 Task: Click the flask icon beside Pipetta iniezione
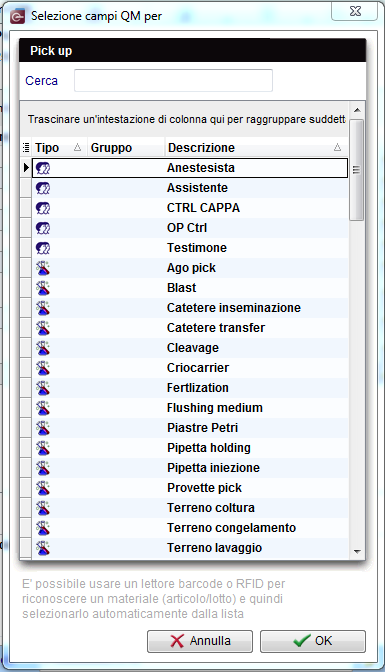43,468
